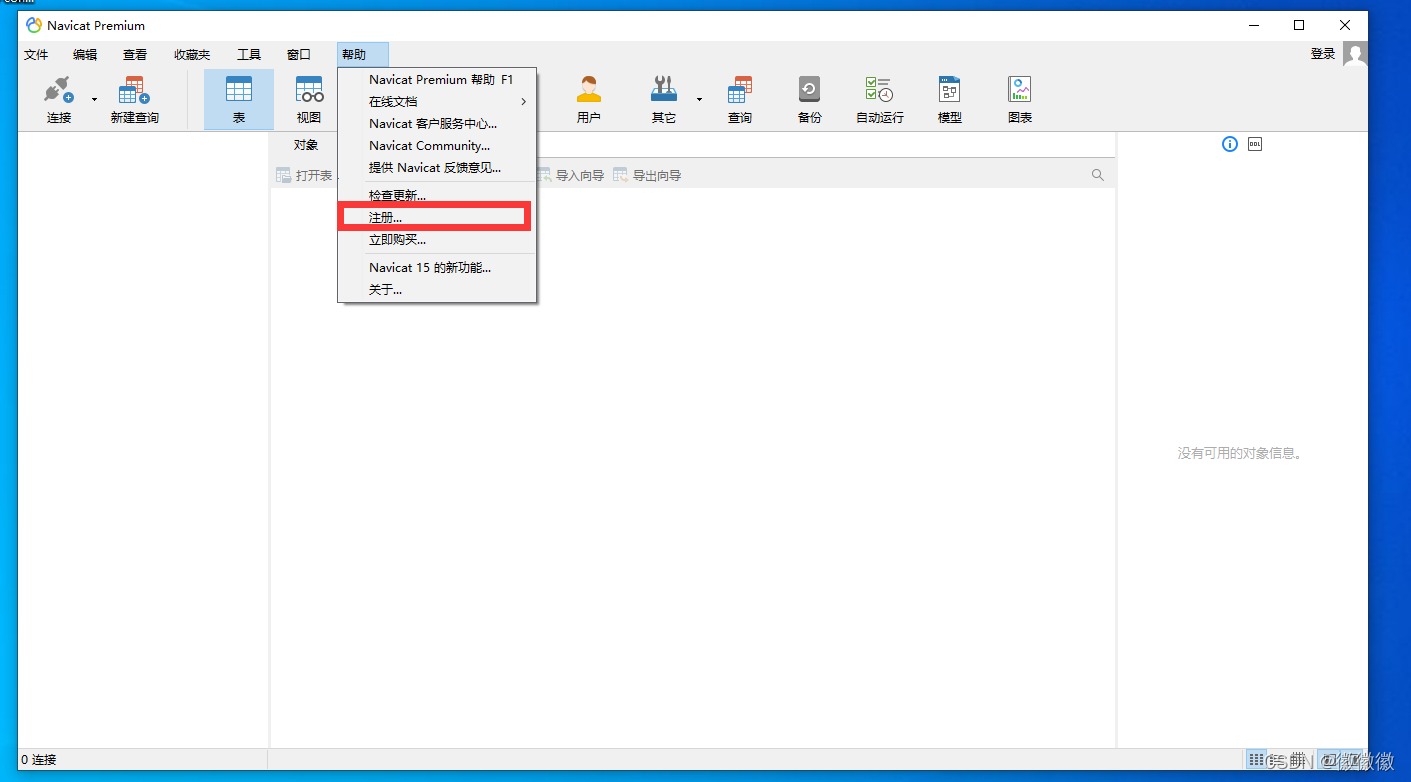This screenshot has height=782, width=1411.
Task: Open the Tools (工具) menu
Action: [x=249, y=55]
